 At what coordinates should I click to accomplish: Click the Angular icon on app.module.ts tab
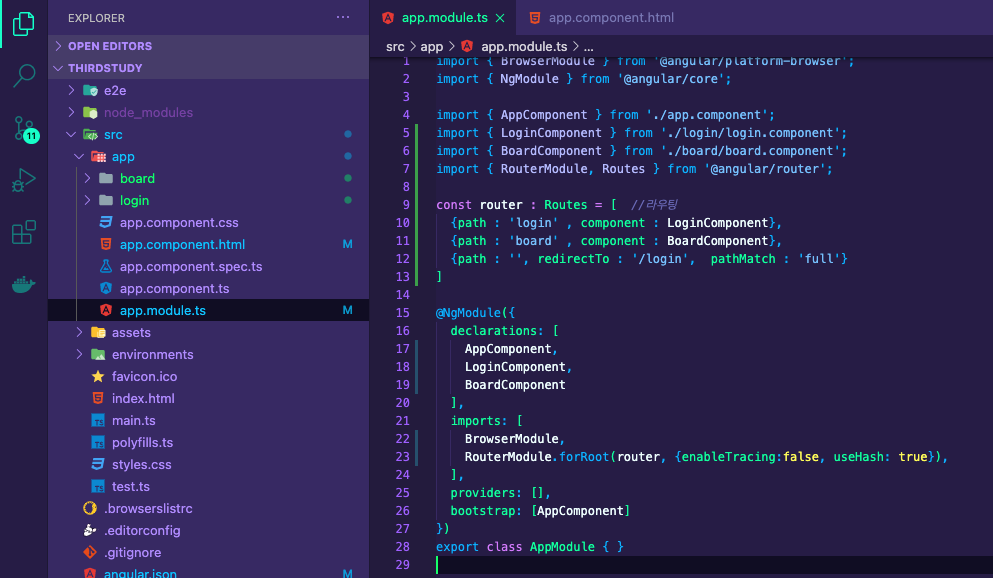[x=388, y=18]
